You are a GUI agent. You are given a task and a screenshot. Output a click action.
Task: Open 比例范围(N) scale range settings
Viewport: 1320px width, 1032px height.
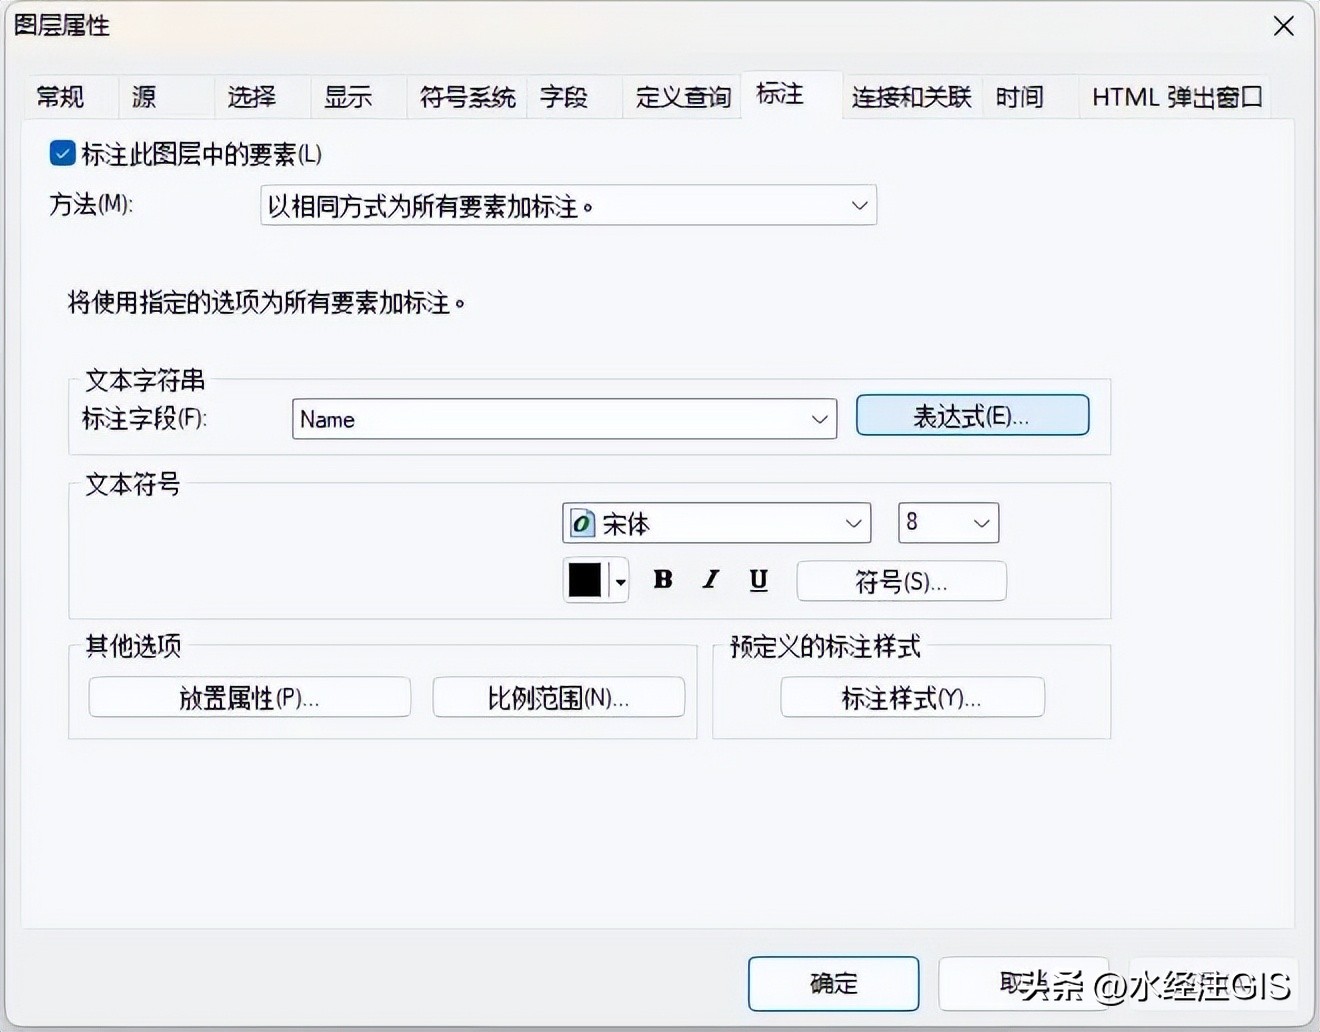tap(559, 697)
